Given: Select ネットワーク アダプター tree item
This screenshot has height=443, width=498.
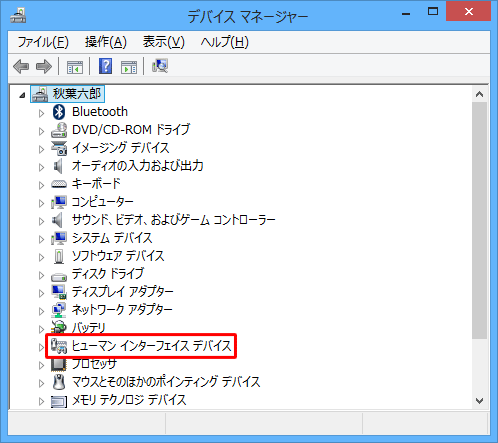Looking at the screenshot, I should tap(122, 310).
